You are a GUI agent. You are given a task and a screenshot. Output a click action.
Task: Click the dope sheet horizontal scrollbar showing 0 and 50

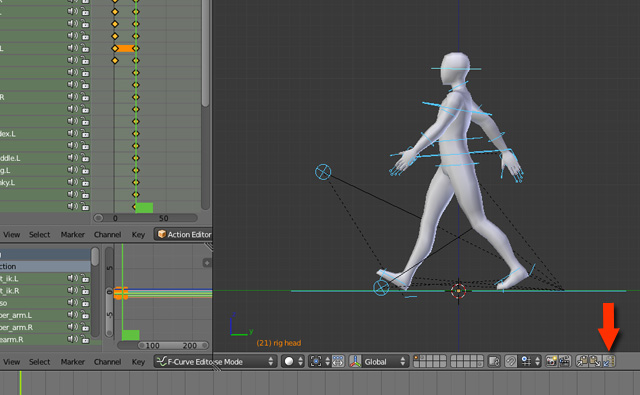(145, 218)
